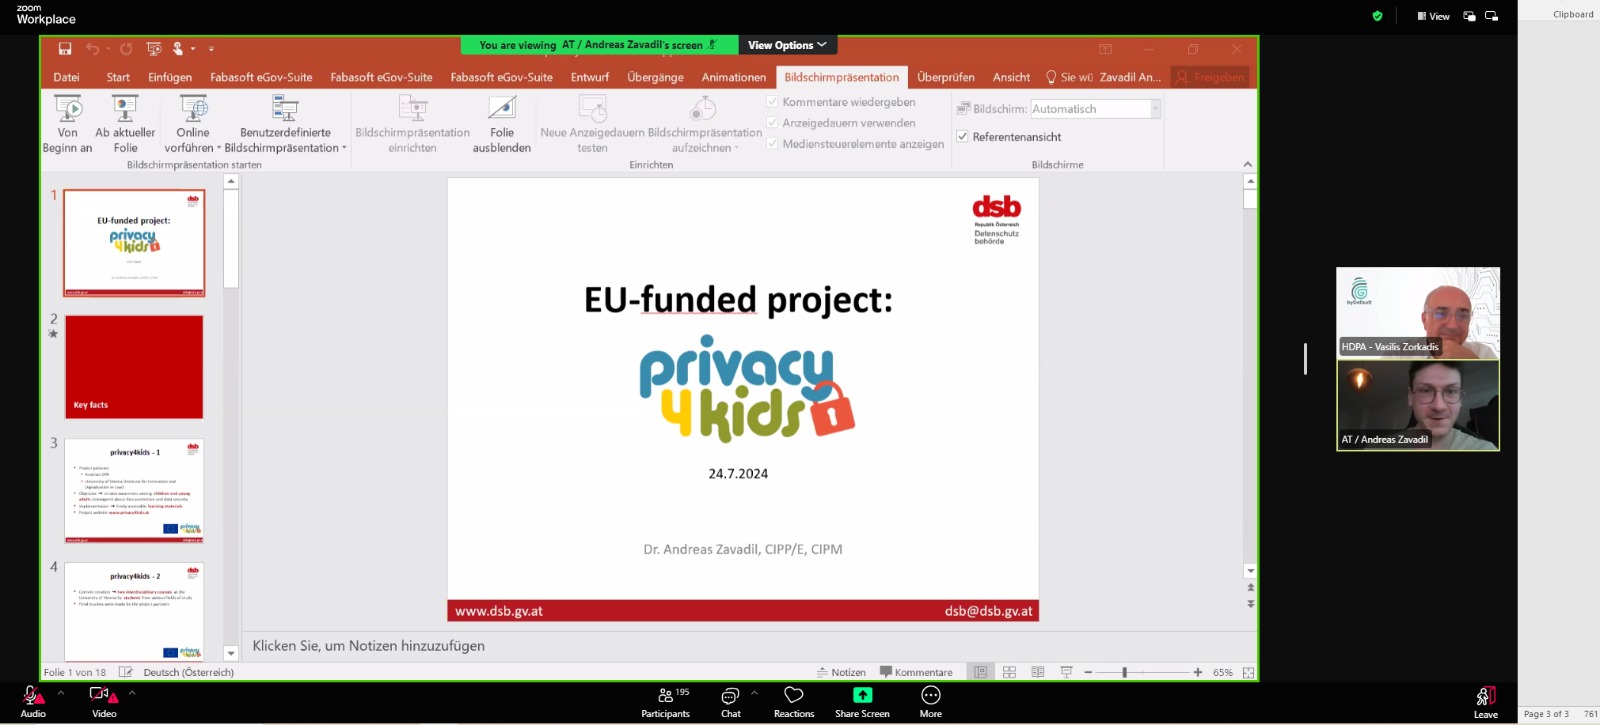The image size is (1600, 725).
Task: Click the Redo icon in the quick access toolbar
Action: 126,48
